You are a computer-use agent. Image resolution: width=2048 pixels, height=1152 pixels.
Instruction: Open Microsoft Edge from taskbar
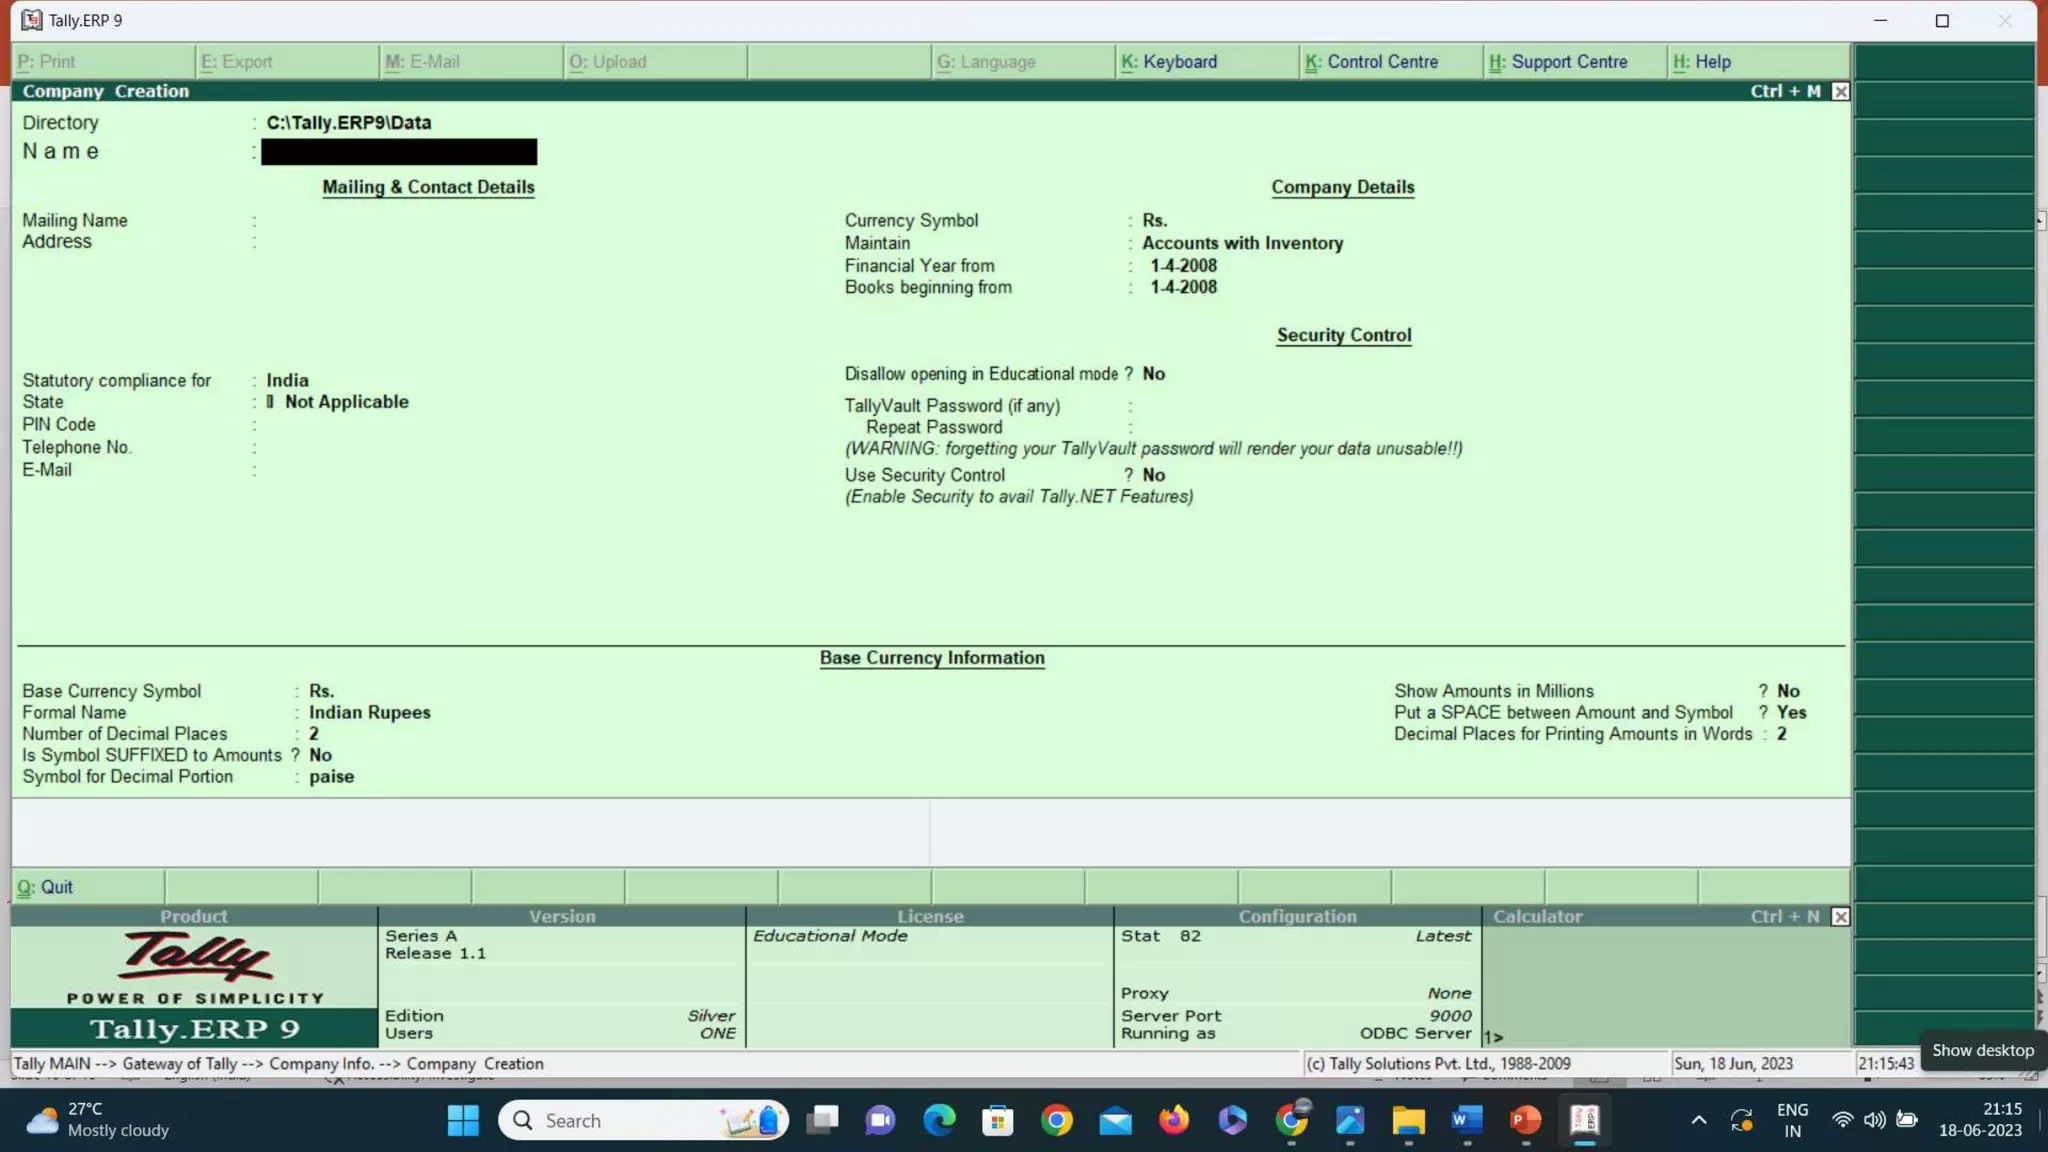pos(939,1120)
